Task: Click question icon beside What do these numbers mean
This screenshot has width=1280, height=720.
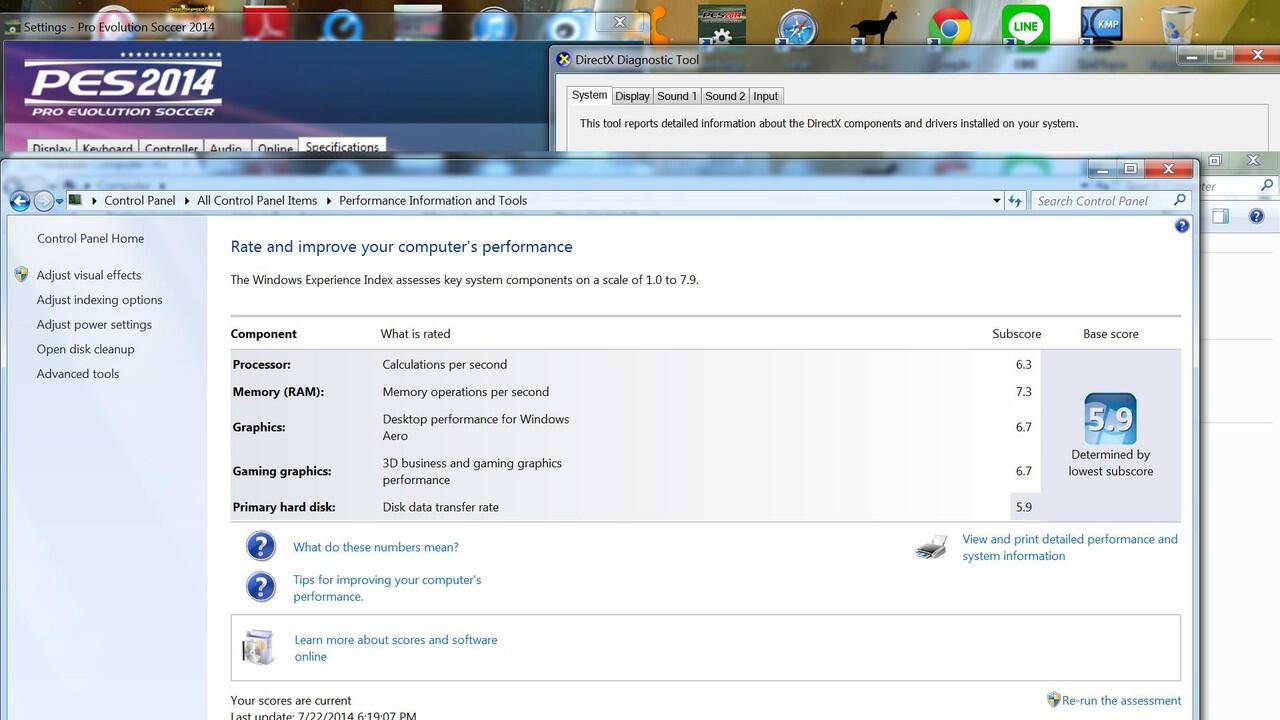Action: [261, 546]
